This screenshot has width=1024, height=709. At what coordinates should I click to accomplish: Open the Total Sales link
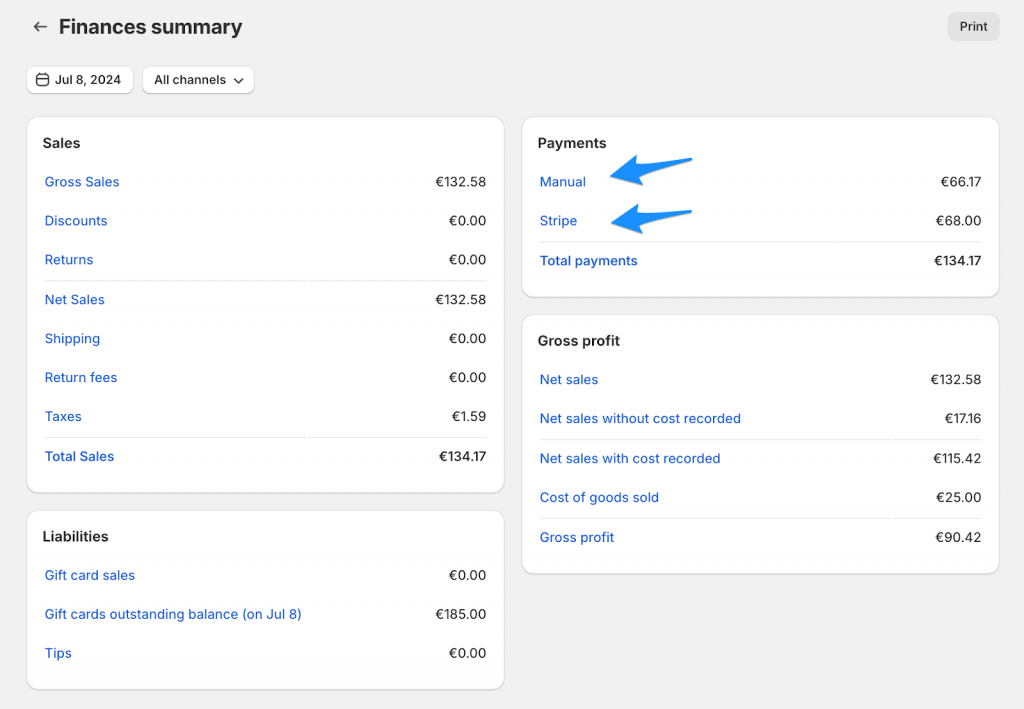tap(80, 457)
